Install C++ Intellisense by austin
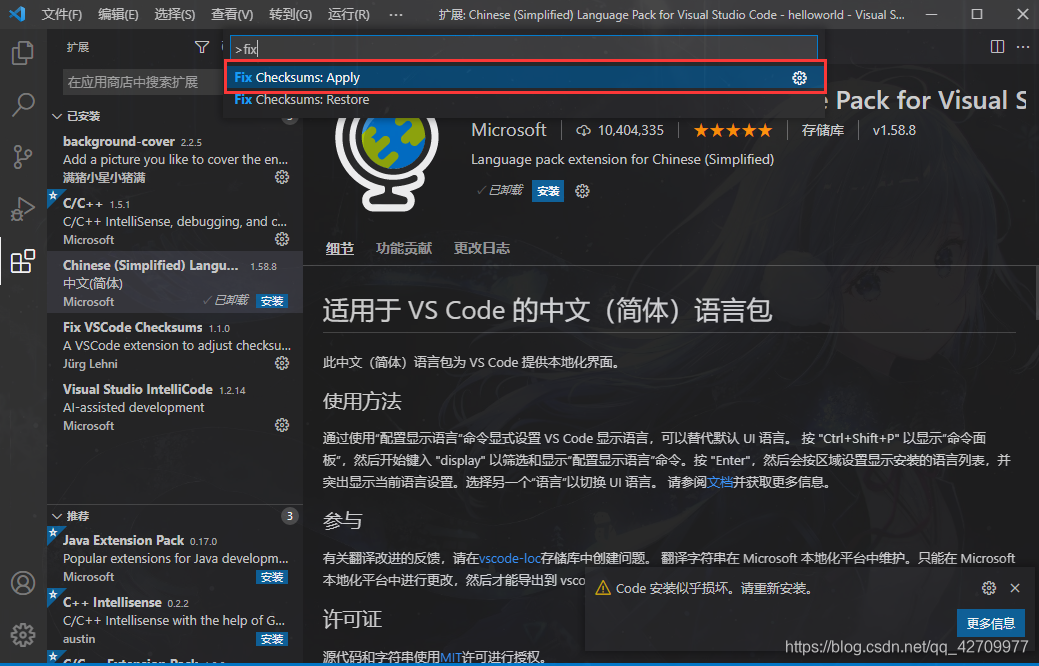Screen dimensions: 1039x666 (272, 639)
